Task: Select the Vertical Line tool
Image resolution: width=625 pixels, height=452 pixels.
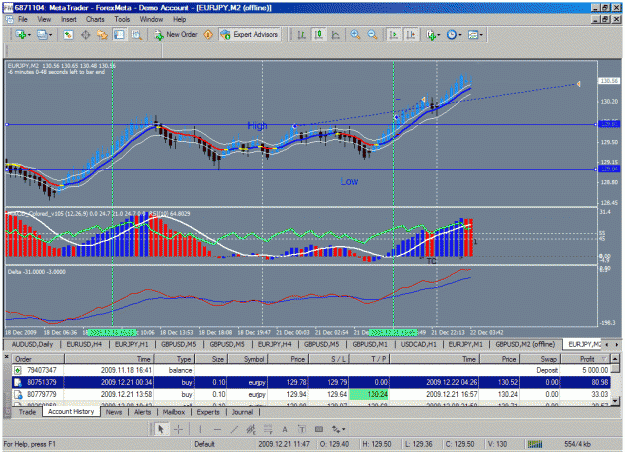Action: pos(200,430)
